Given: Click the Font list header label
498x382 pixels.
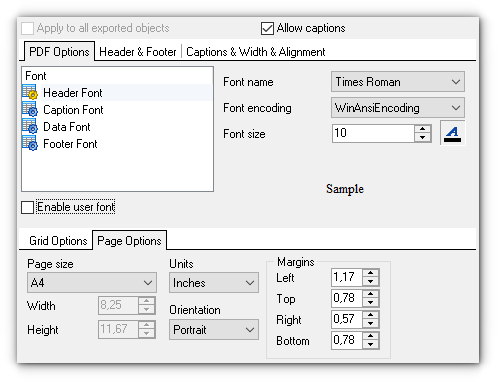Looking at the screenshot, I should 36,76.
